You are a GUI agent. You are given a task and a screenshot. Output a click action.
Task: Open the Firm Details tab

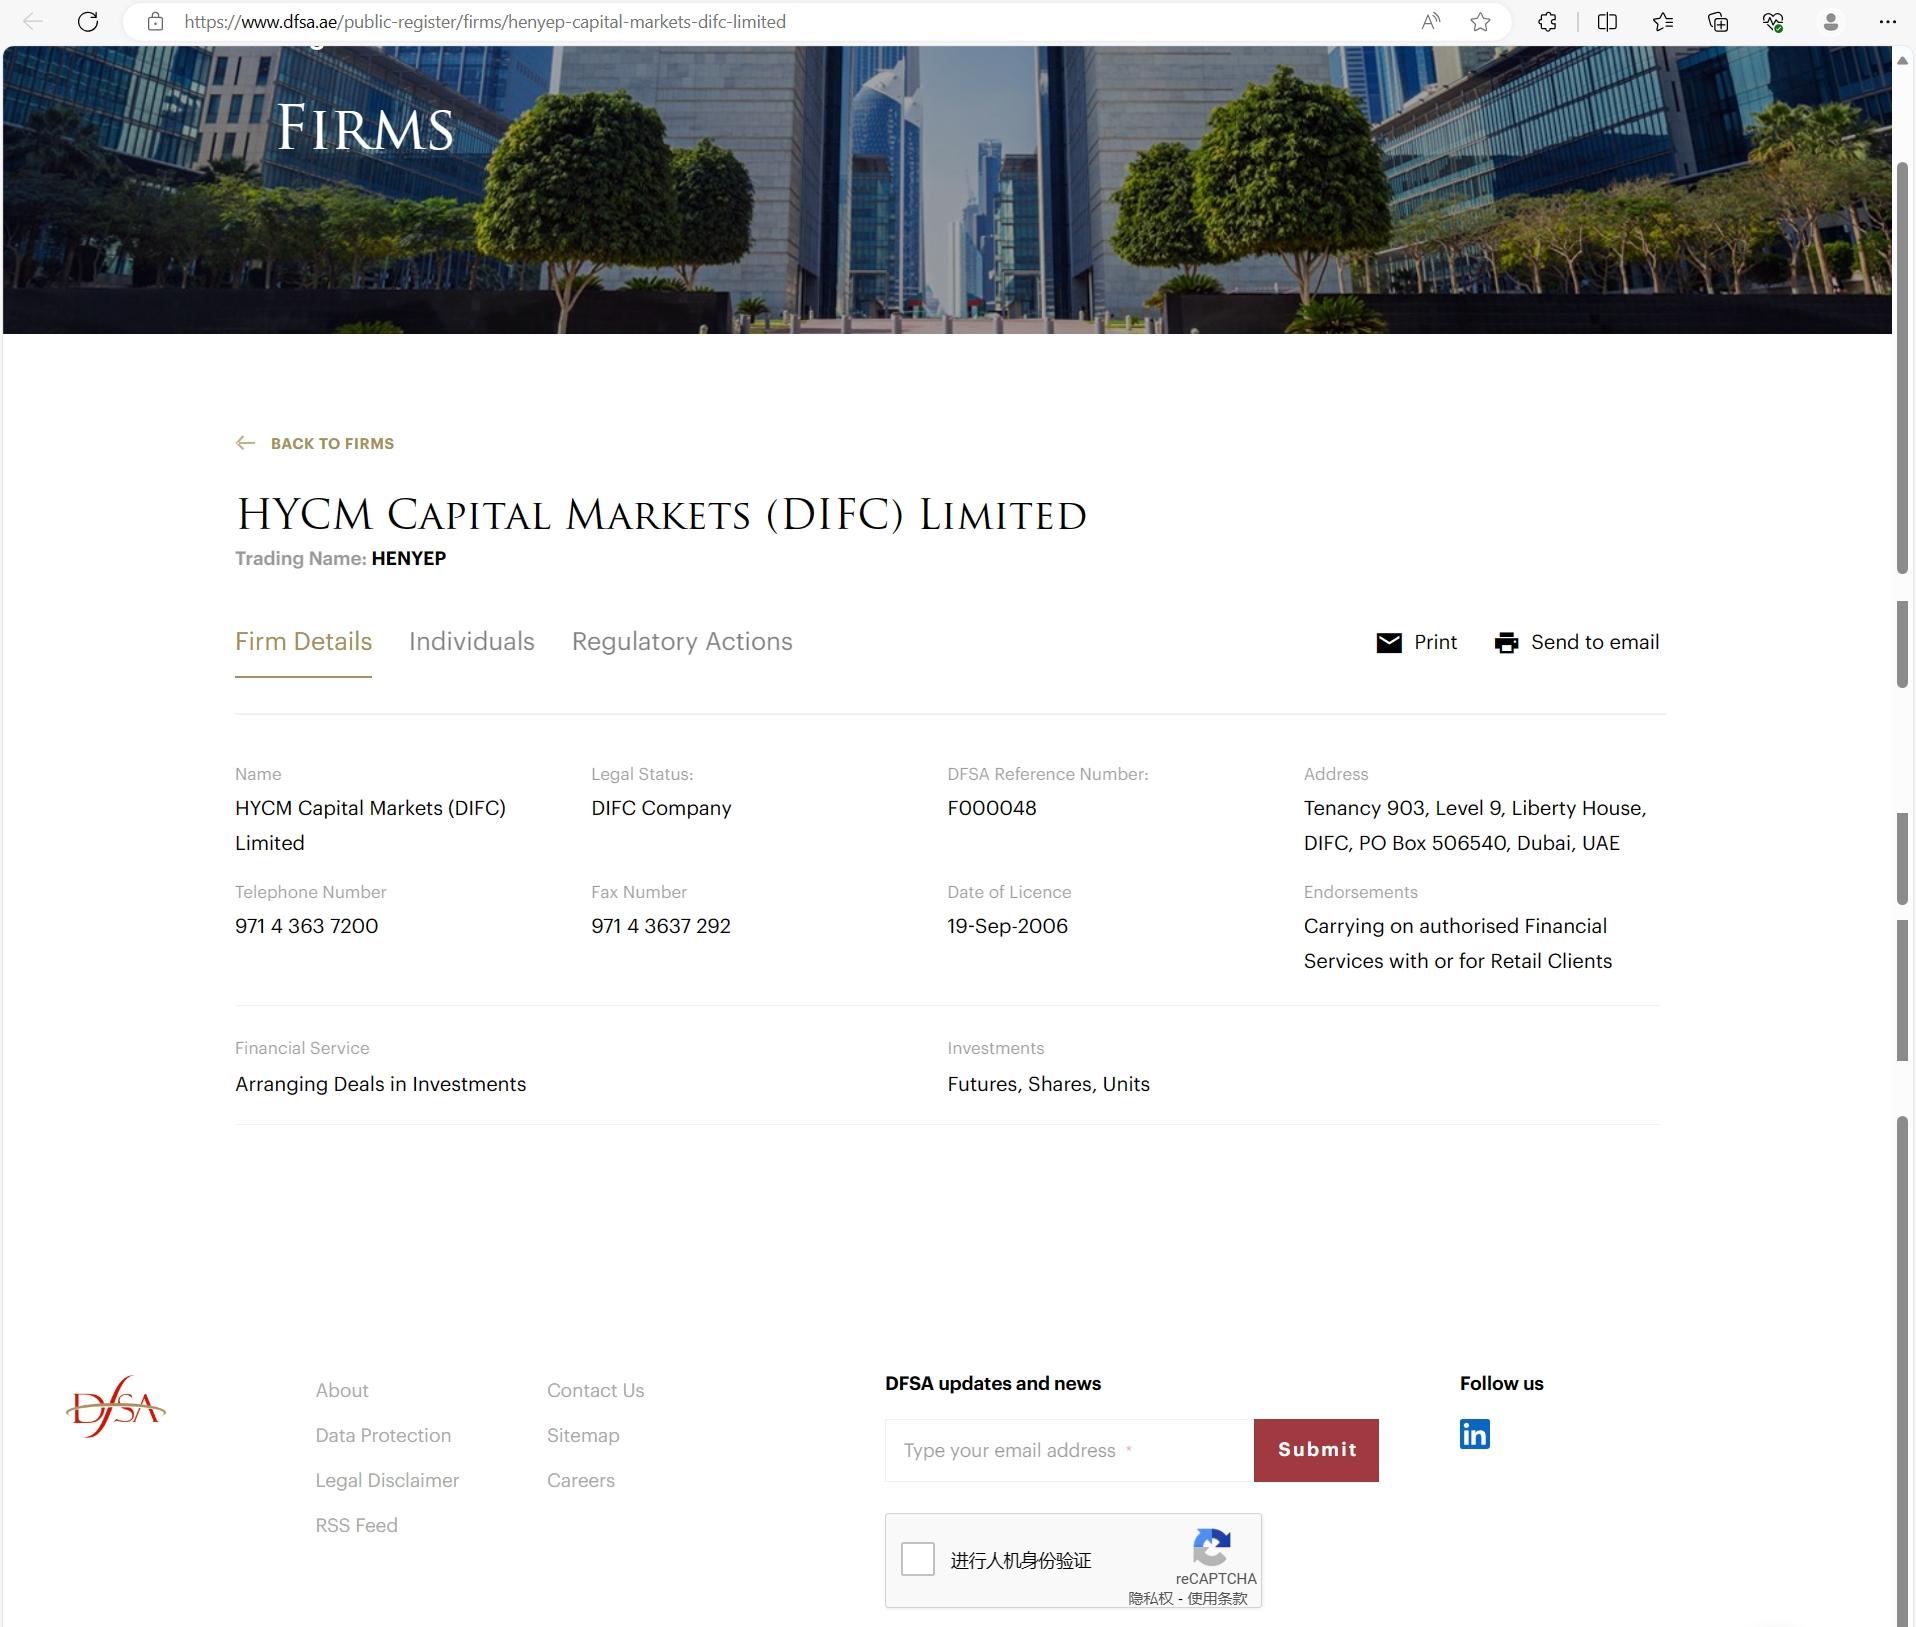click(x=303, y=642)
